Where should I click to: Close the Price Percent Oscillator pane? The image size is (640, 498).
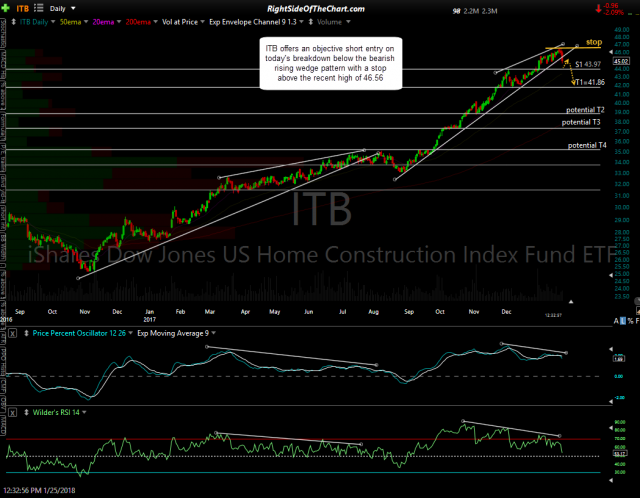tap(13, 333)
